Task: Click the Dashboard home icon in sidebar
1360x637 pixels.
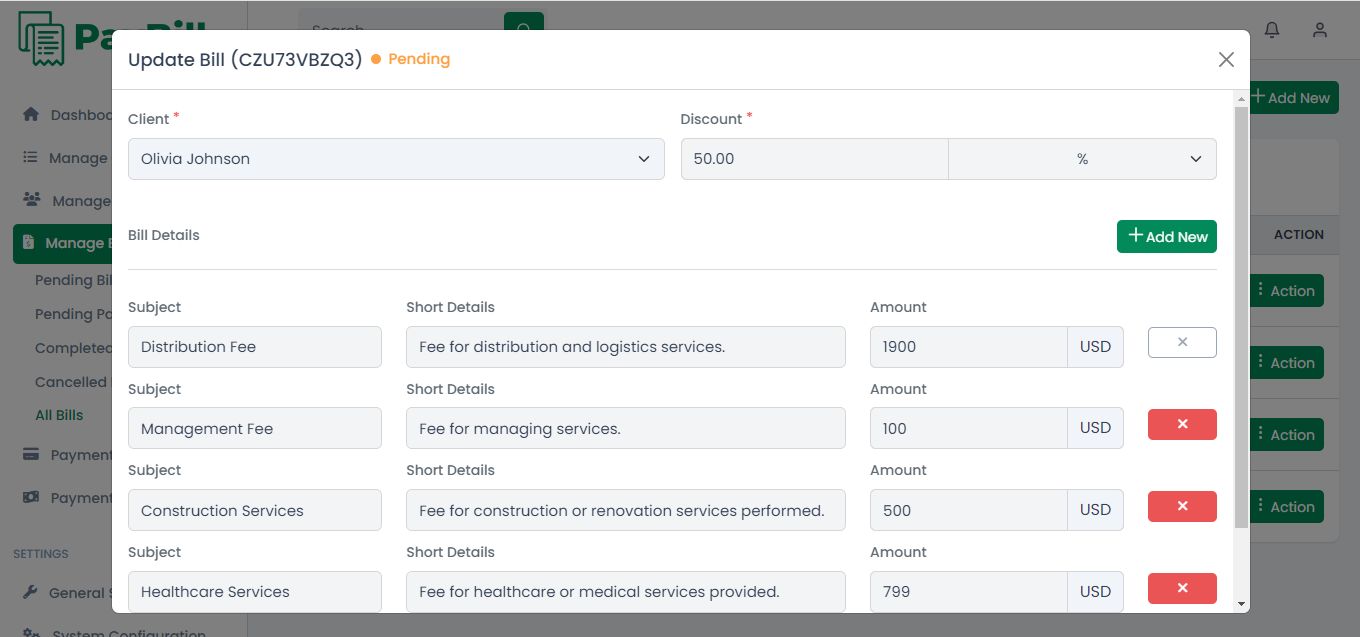Action: (x=31, y=115)
